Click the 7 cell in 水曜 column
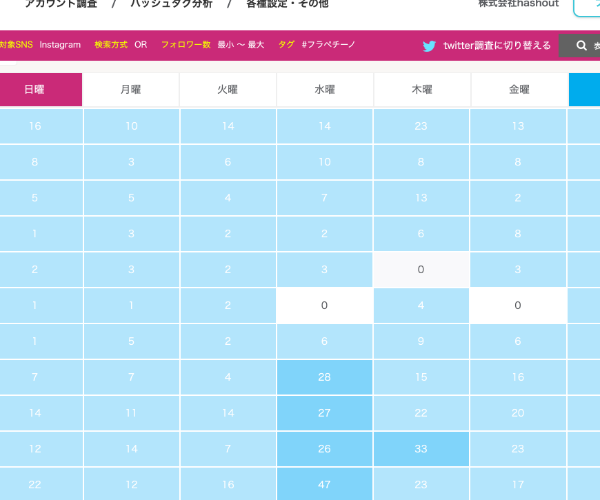The image size is (600, 500). tap(324, 198)
